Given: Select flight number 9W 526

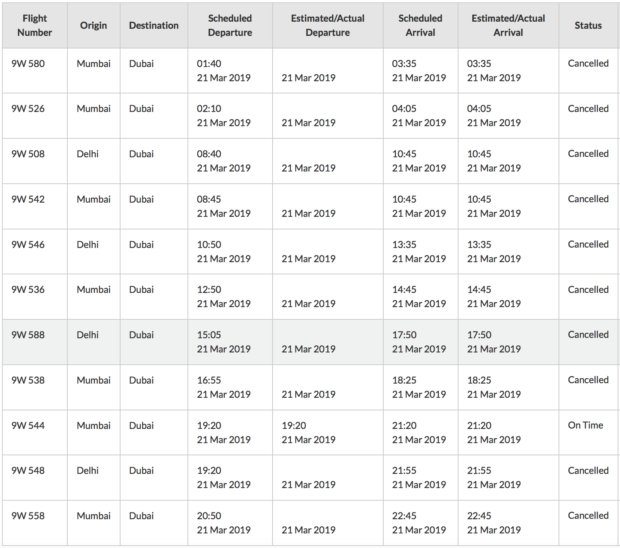Looking at the screenshot, I should tap(28, 109).
